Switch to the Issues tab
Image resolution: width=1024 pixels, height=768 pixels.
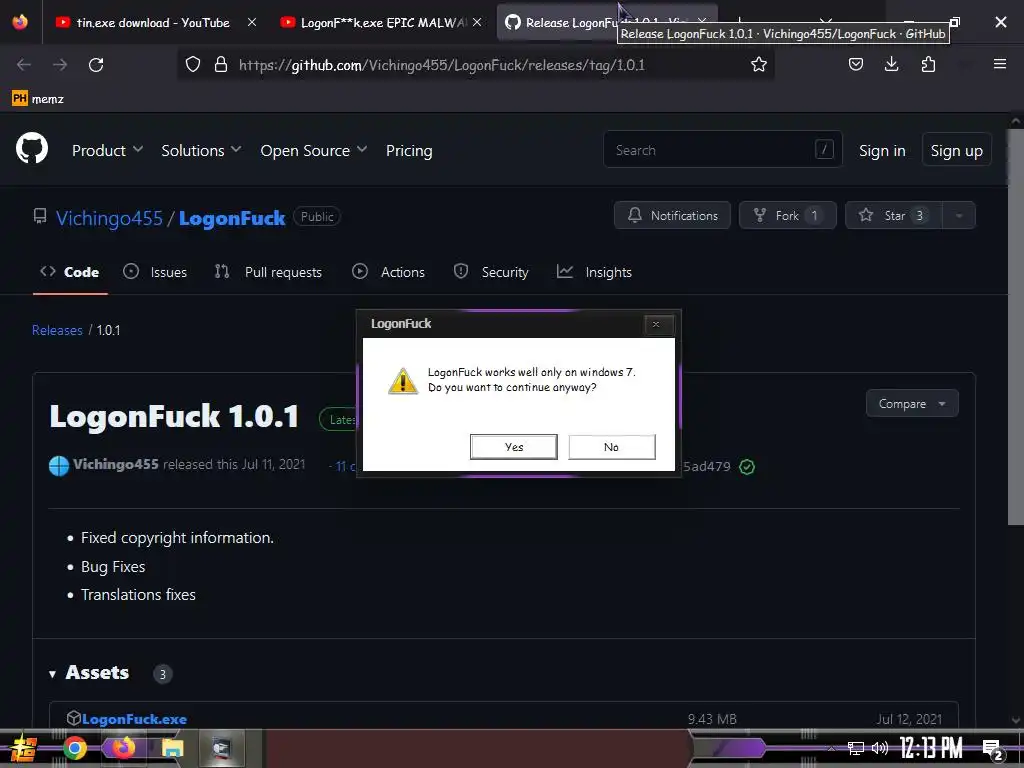[155, 272]
